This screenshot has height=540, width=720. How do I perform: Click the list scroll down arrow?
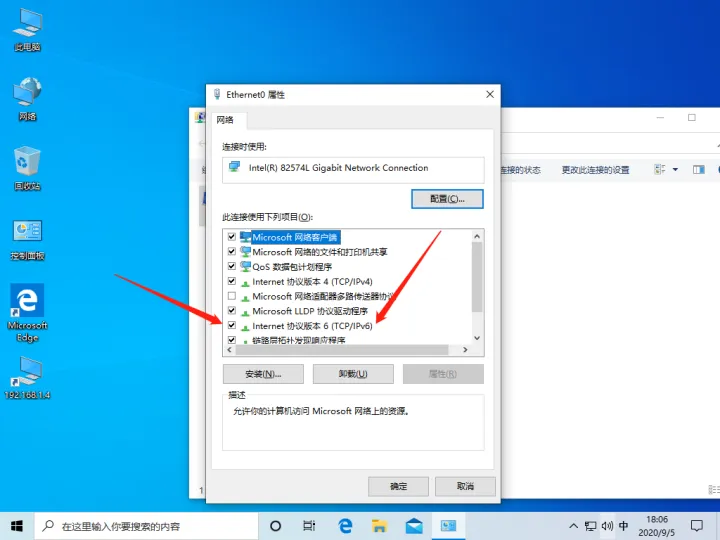click(x=477, y=338)
